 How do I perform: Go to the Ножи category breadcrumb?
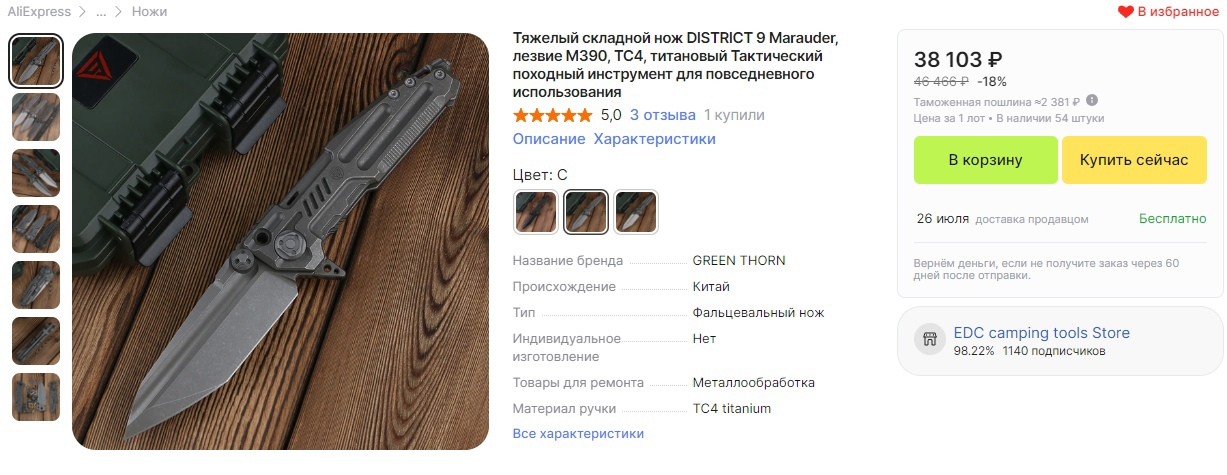point(149,12)
